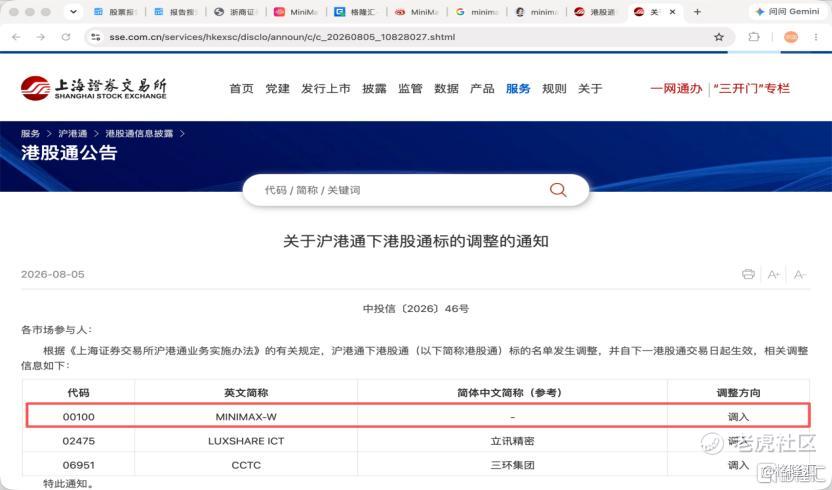Open the 发行上市 navigation item
832x490 pixels.
click(x=326, y=89)
